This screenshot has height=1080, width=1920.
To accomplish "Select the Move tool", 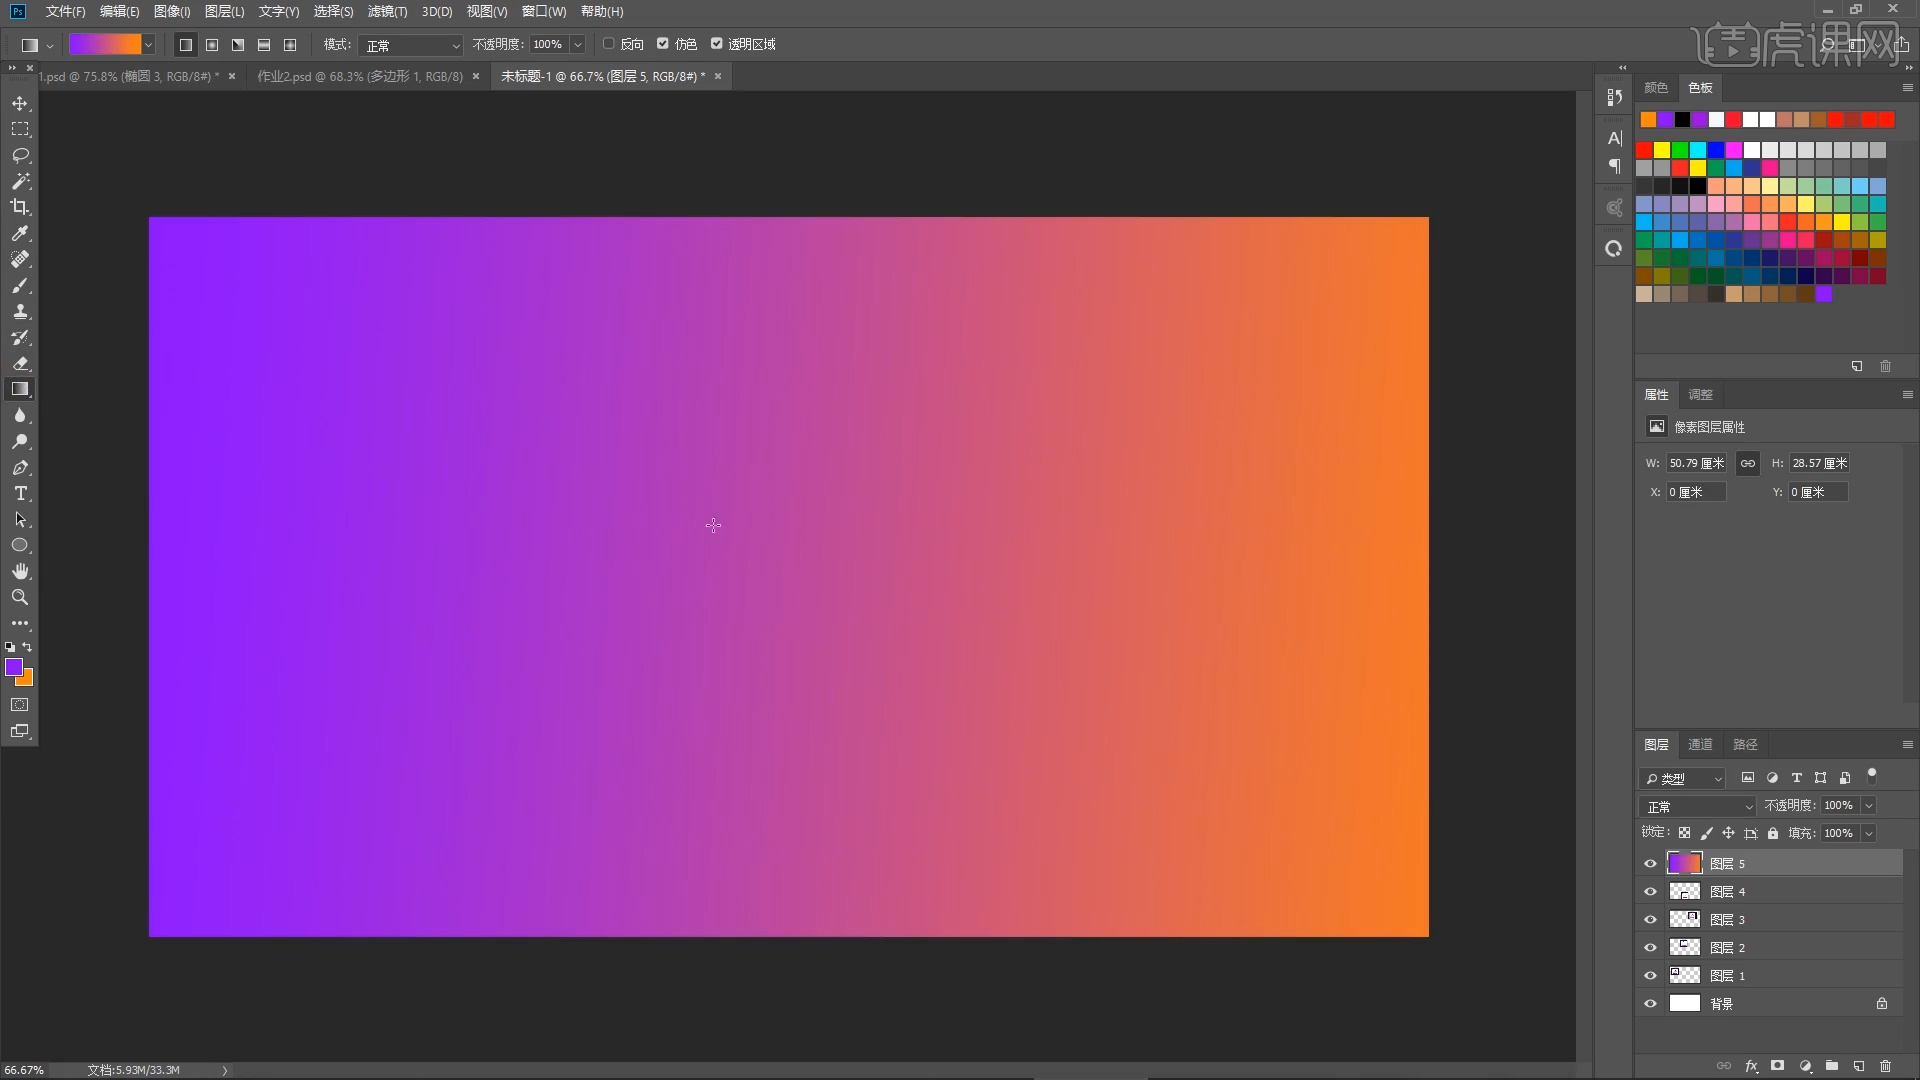I will coord(20,104).
